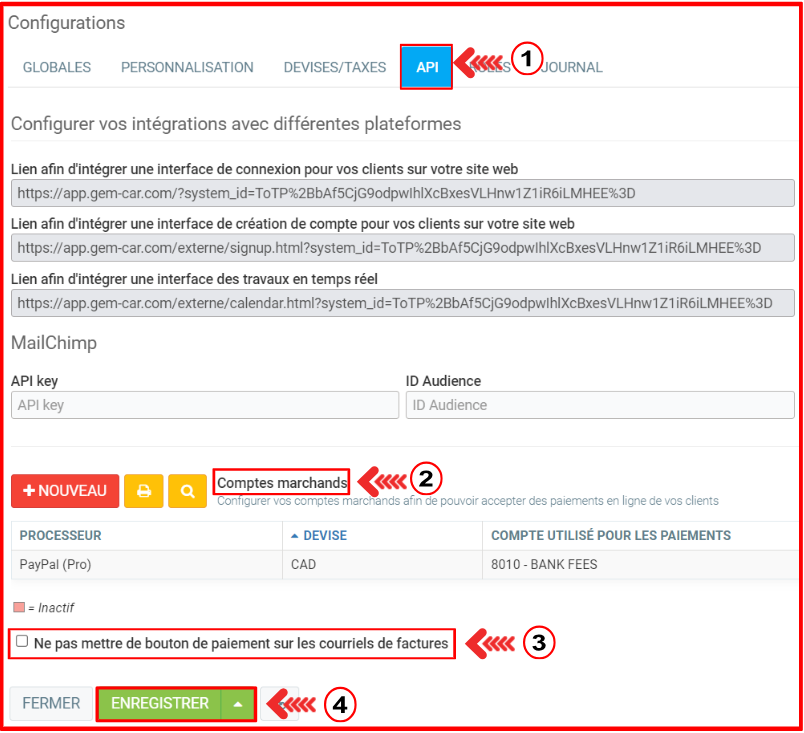Click the signup.html account creation link field
The image size is (804, 733).
click(402, 247)
